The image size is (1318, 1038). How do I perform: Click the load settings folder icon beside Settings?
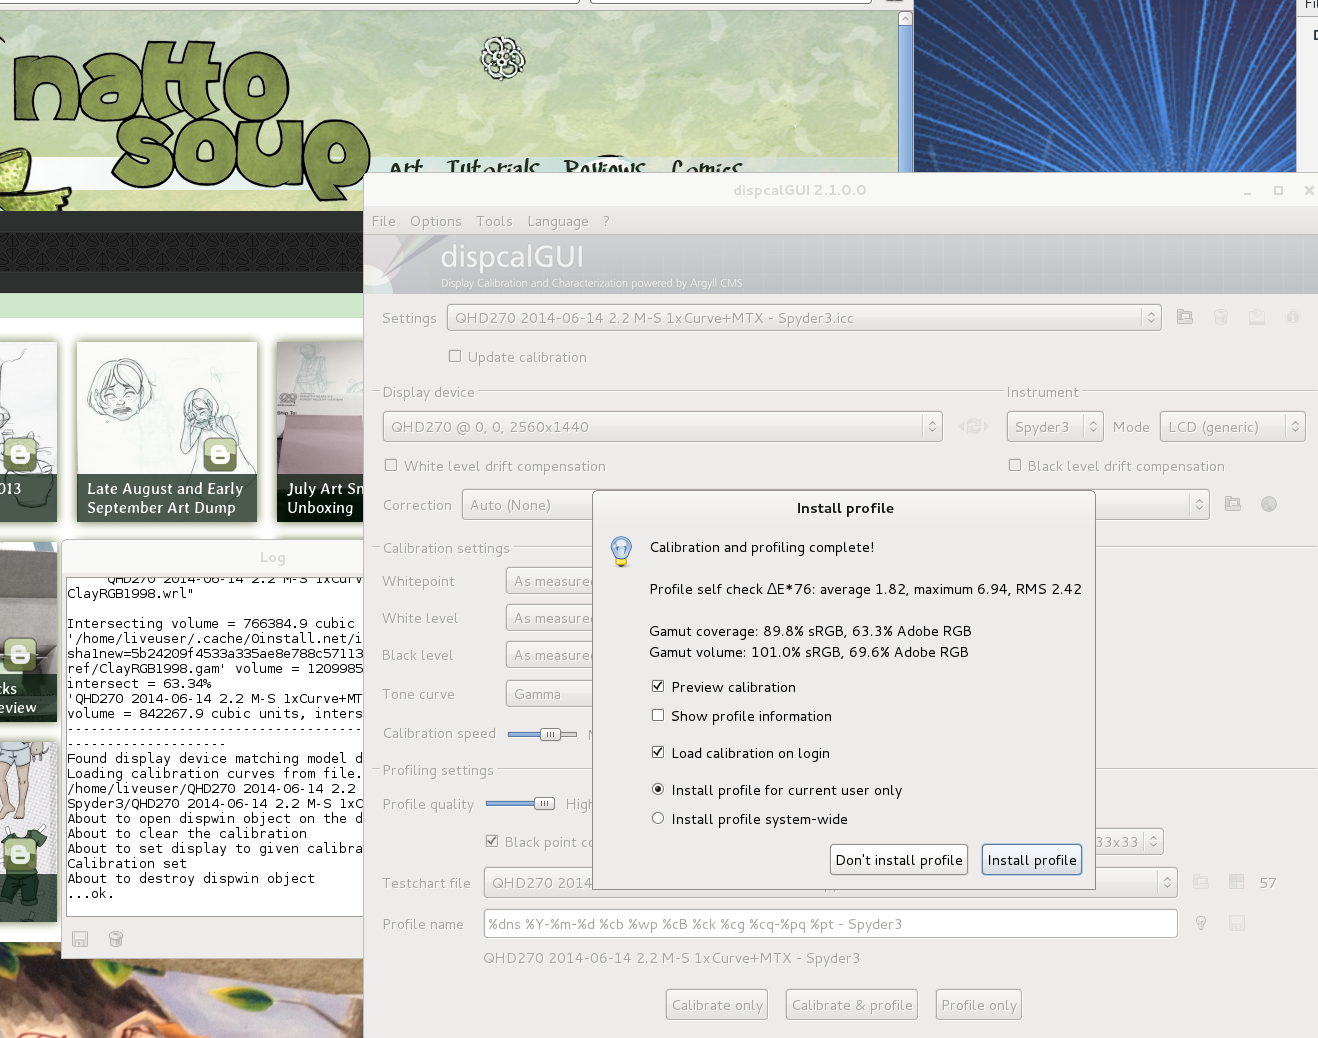coord(1185,317)
